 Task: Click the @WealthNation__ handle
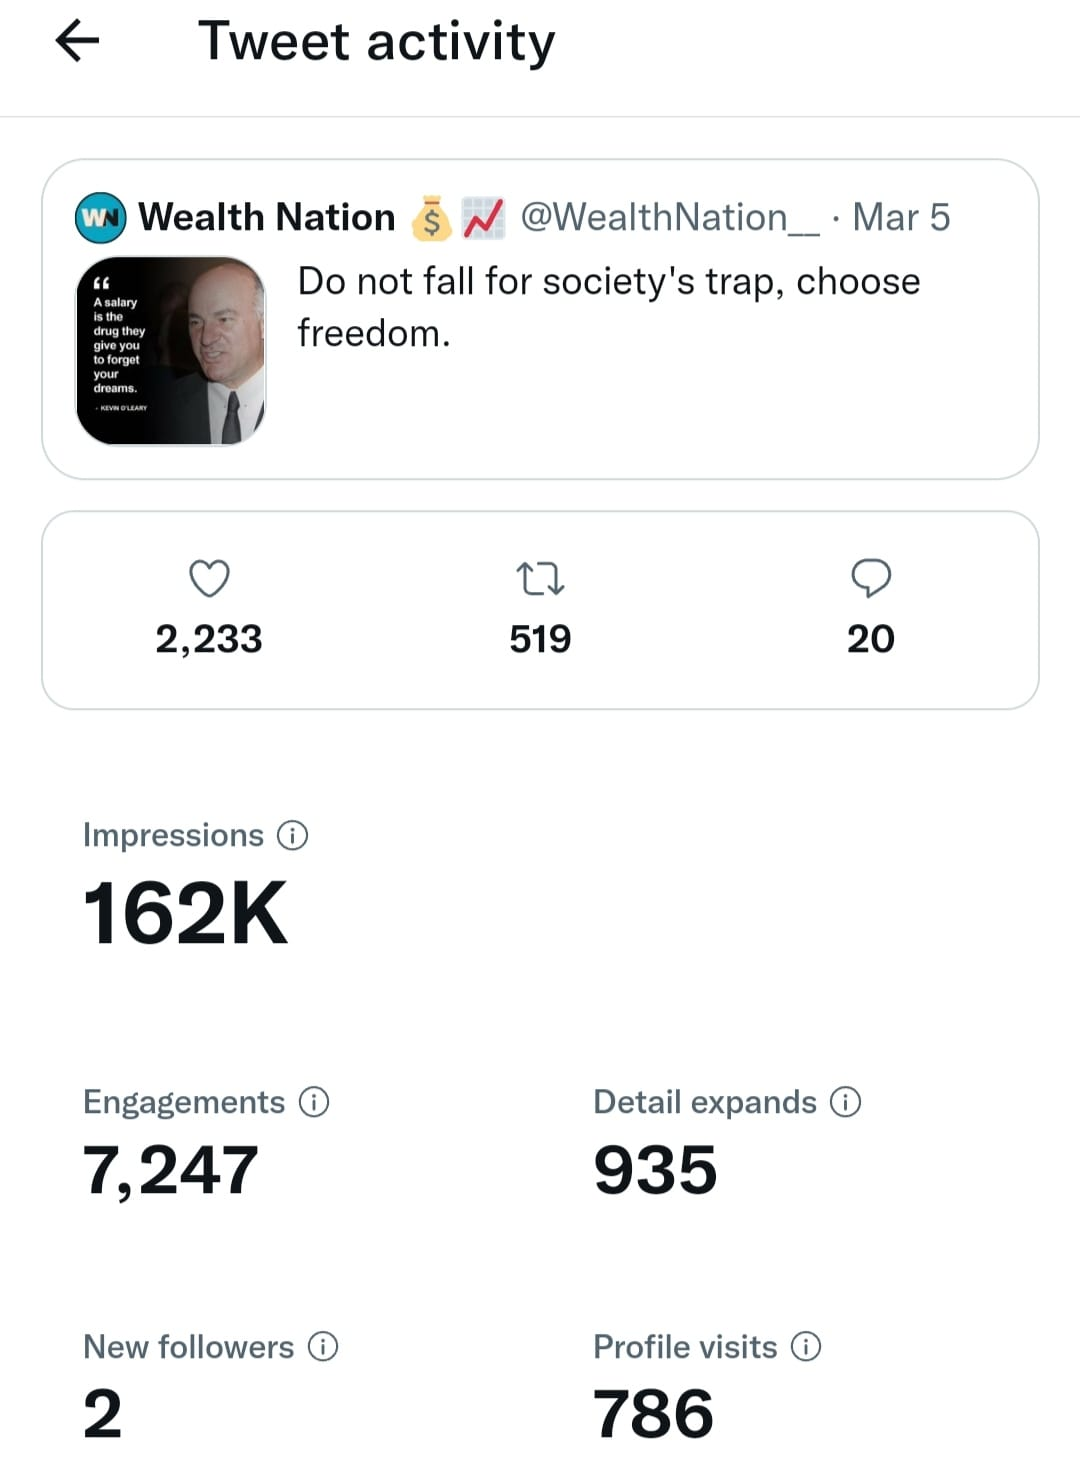[x=669, y=217]
